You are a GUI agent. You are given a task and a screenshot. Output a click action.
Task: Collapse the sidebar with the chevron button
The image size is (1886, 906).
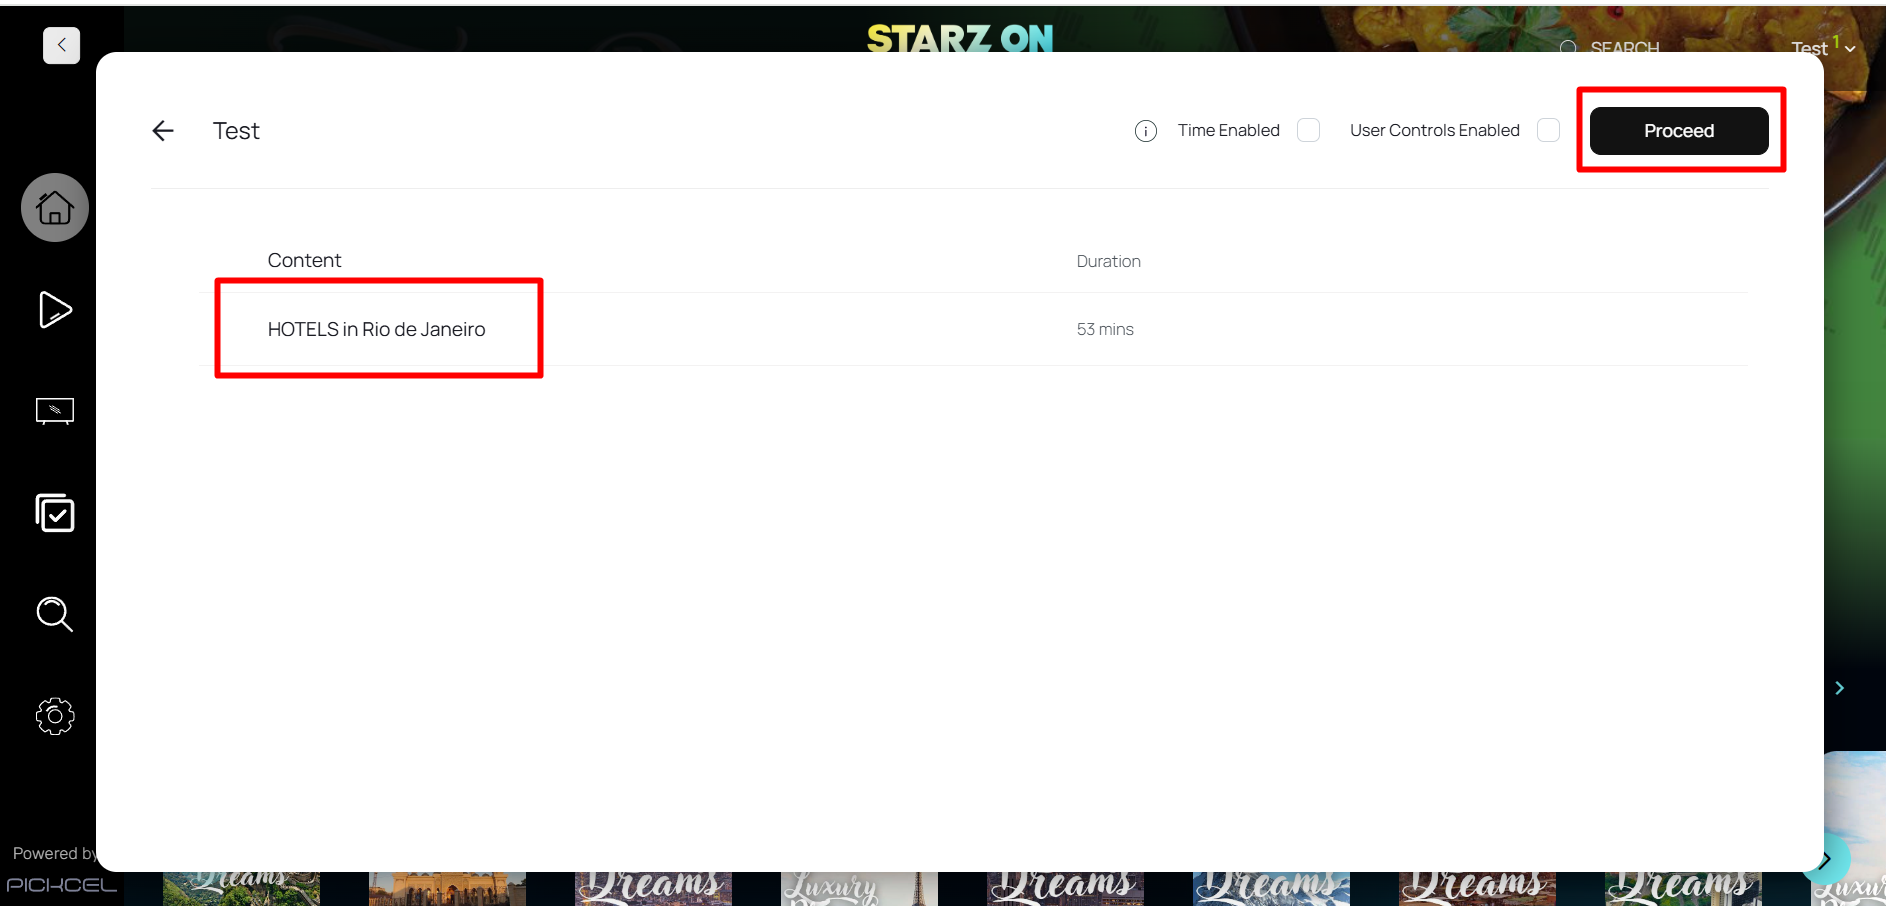62,45
